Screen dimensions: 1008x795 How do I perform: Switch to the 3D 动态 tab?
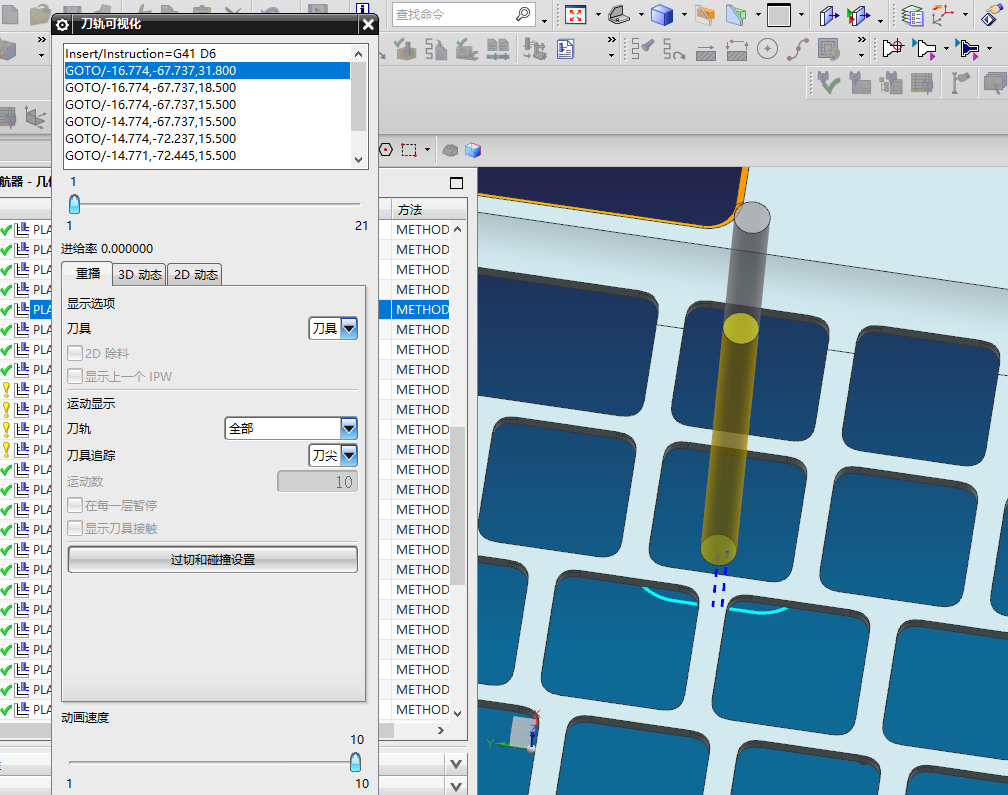tap(138, 275)
